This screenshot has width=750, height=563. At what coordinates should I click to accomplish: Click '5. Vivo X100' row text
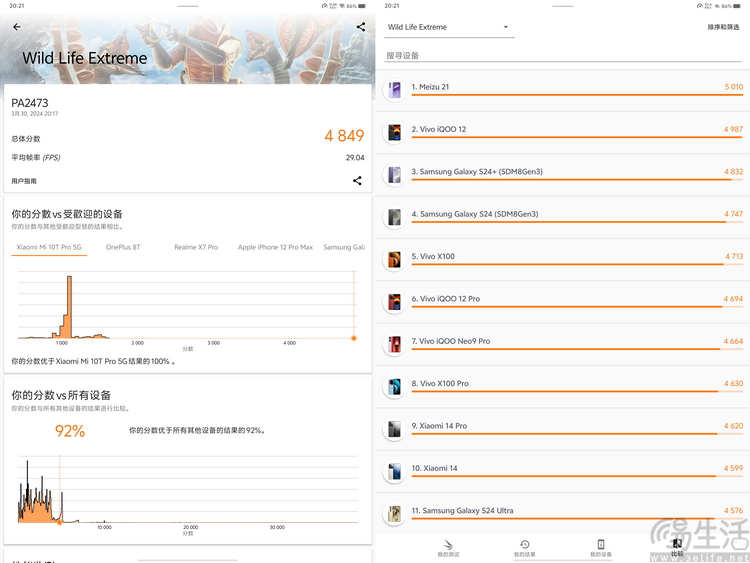pyautogui.click(x=433, y=256)
